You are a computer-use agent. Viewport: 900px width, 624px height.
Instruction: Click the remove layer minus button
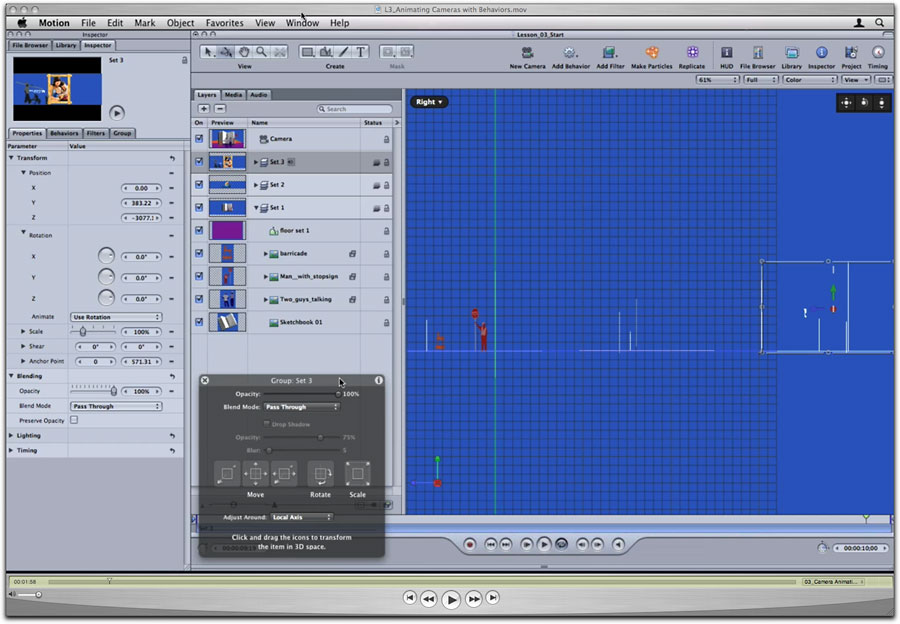[x=220, y=108]
